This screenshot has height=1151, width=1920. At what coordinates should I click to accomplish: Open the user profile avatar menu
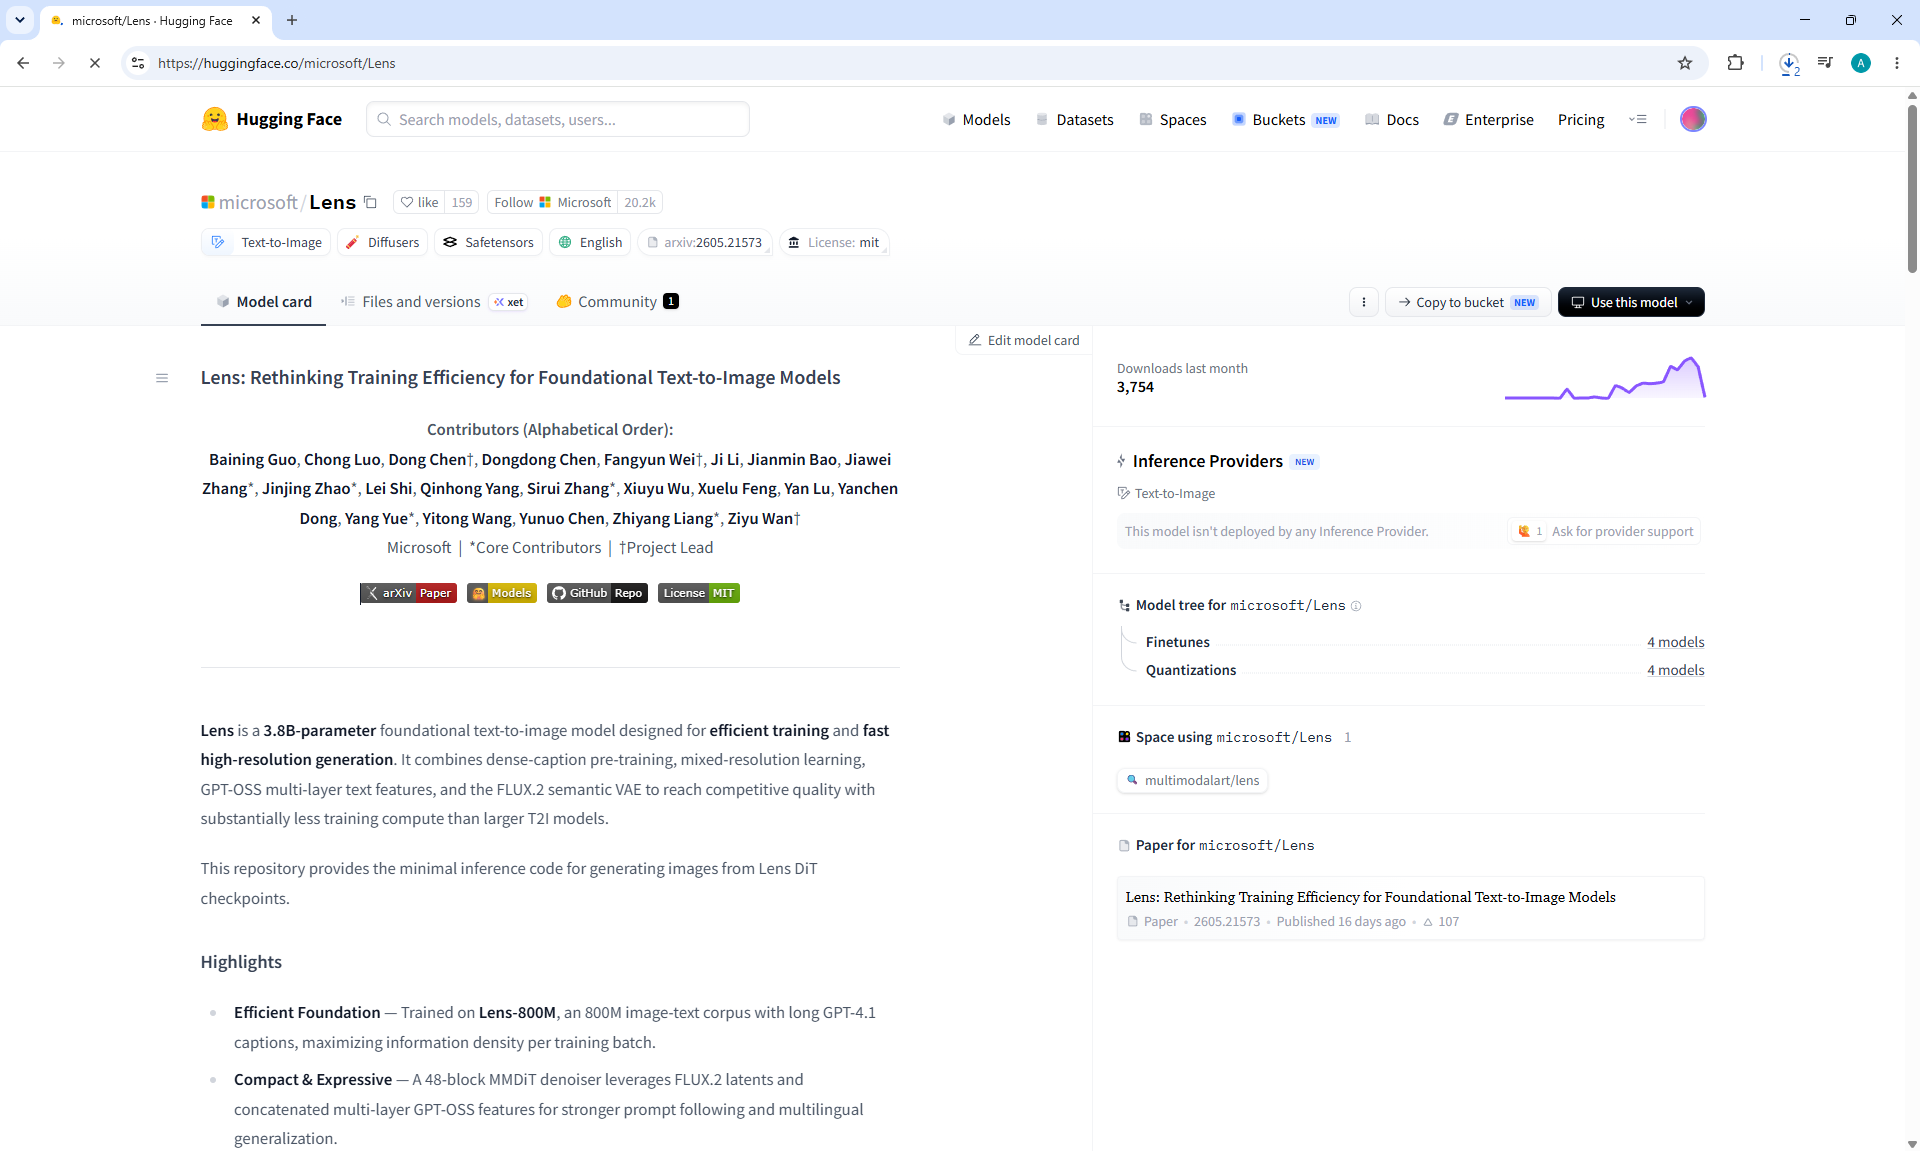click(x=1693, y=119)
